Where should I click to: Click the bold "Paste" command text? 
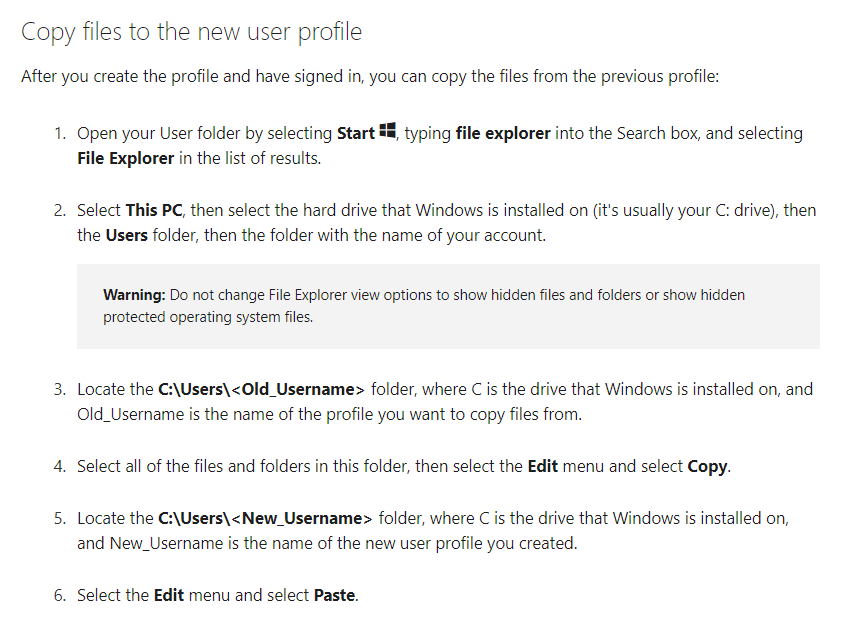334,595
